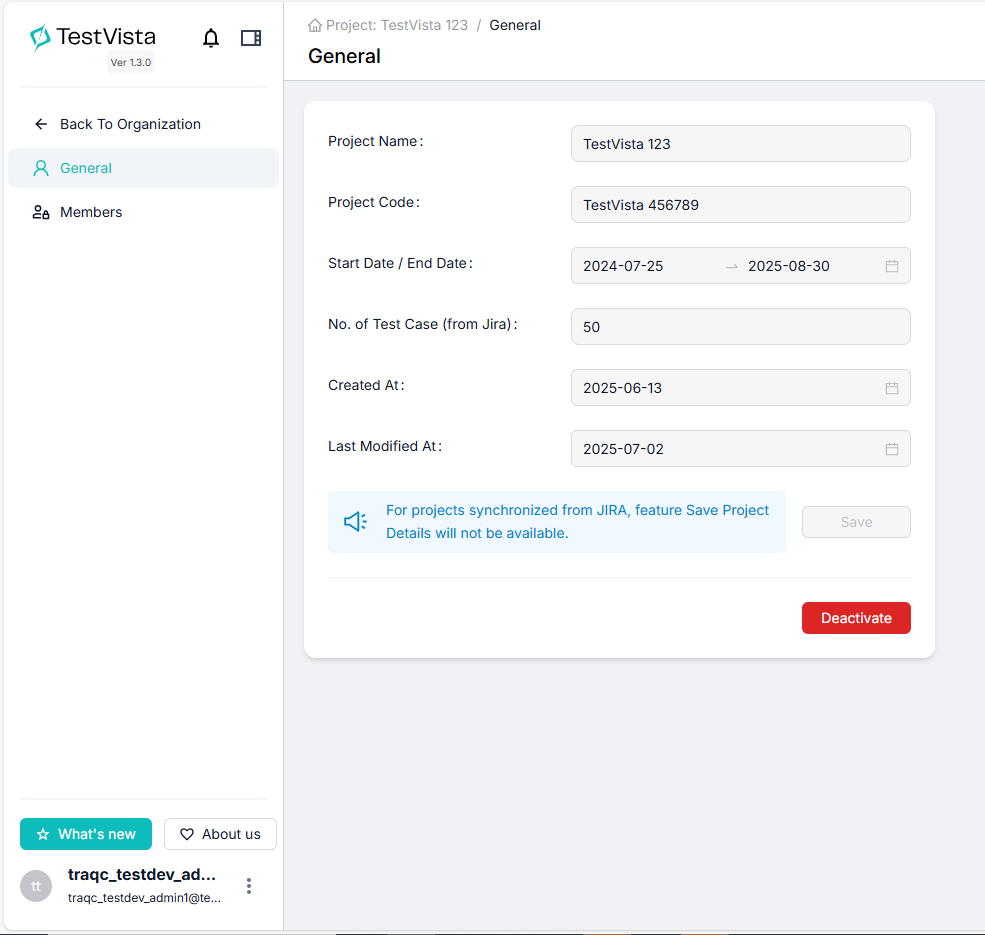
Task: Click the Save button
Action: click(856, 522)
